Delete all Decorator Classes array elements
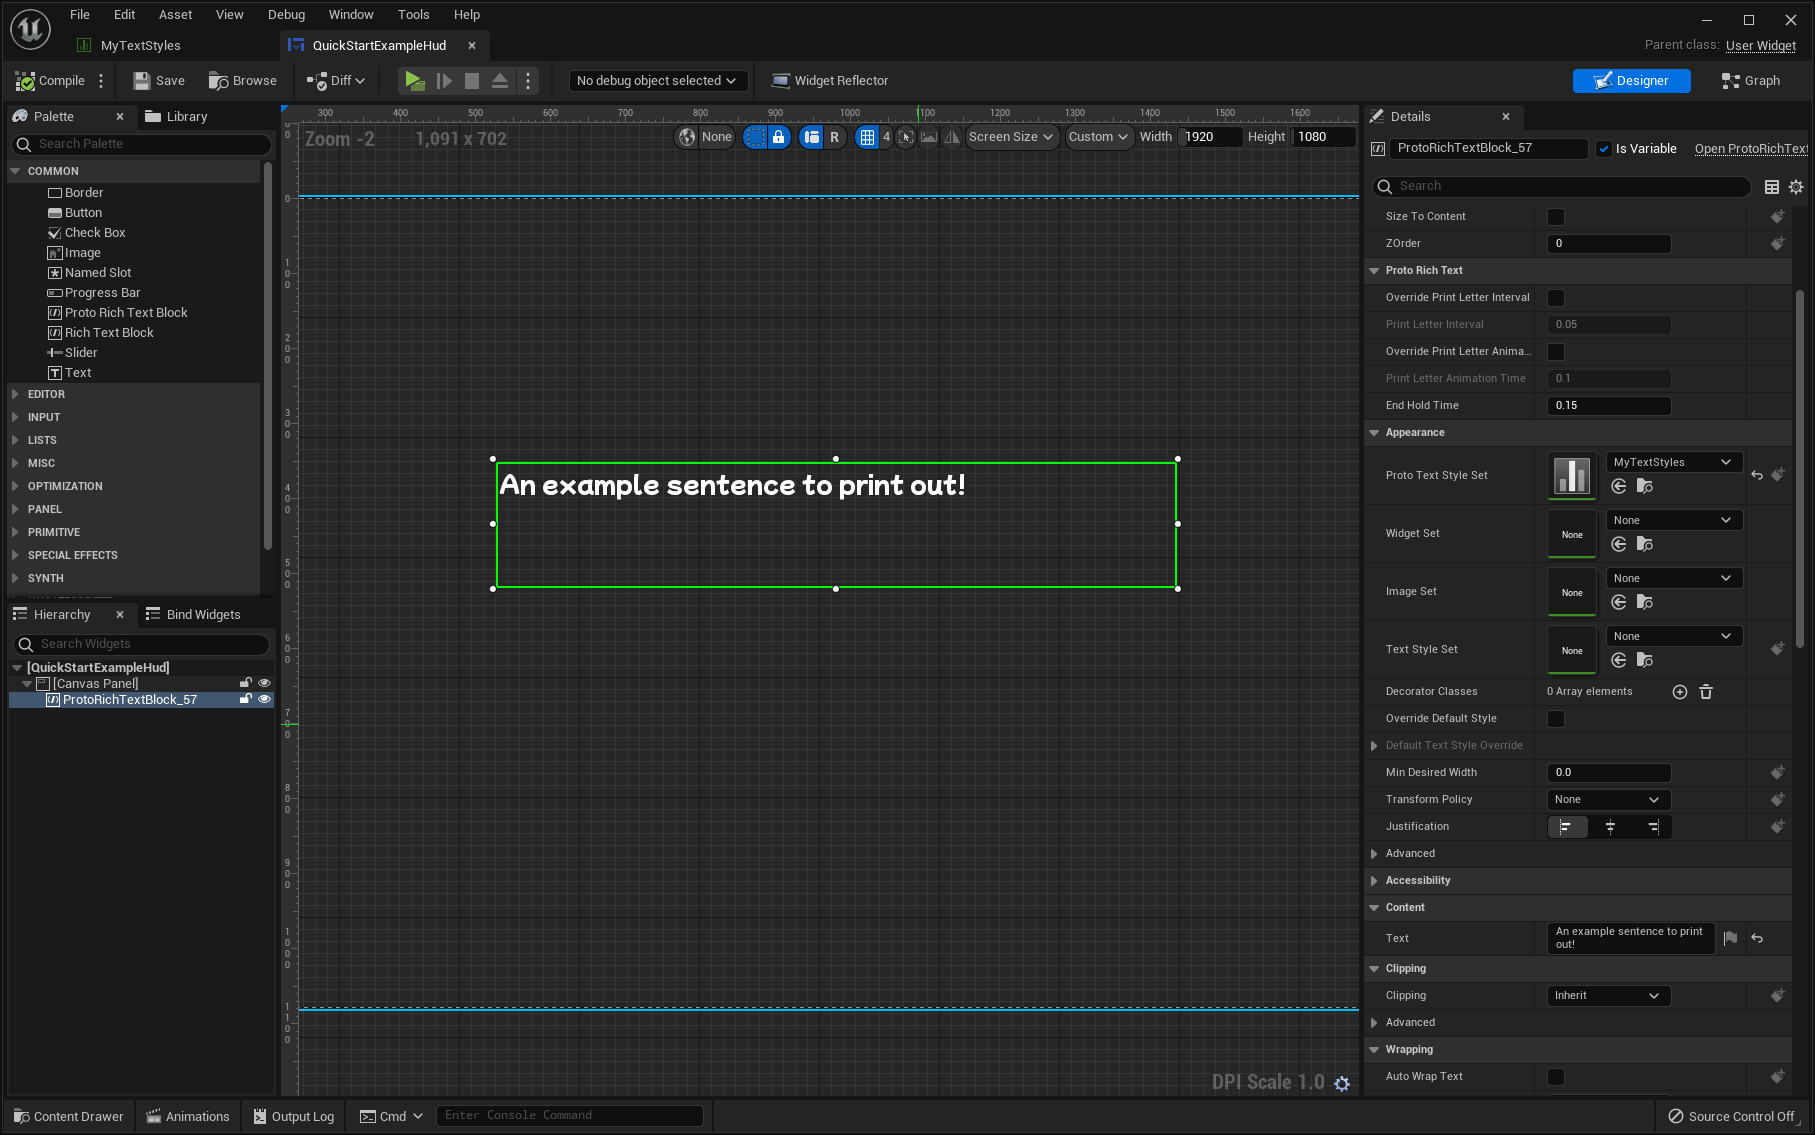The image size is (1815, 1135). pos(1706,692)
